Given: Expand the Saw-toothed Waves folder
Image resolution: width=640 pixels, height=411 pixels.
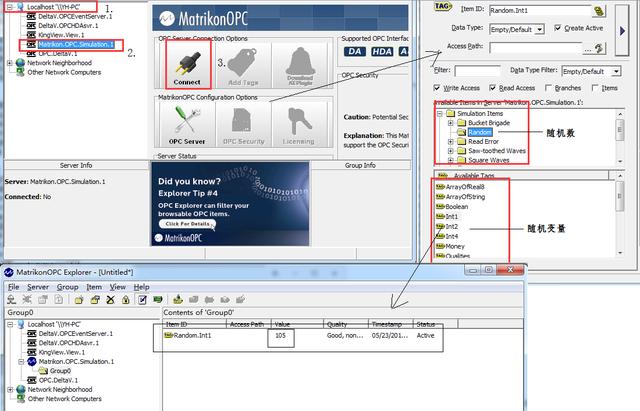Looking at the screenshot, I should [x=451, y=151].
